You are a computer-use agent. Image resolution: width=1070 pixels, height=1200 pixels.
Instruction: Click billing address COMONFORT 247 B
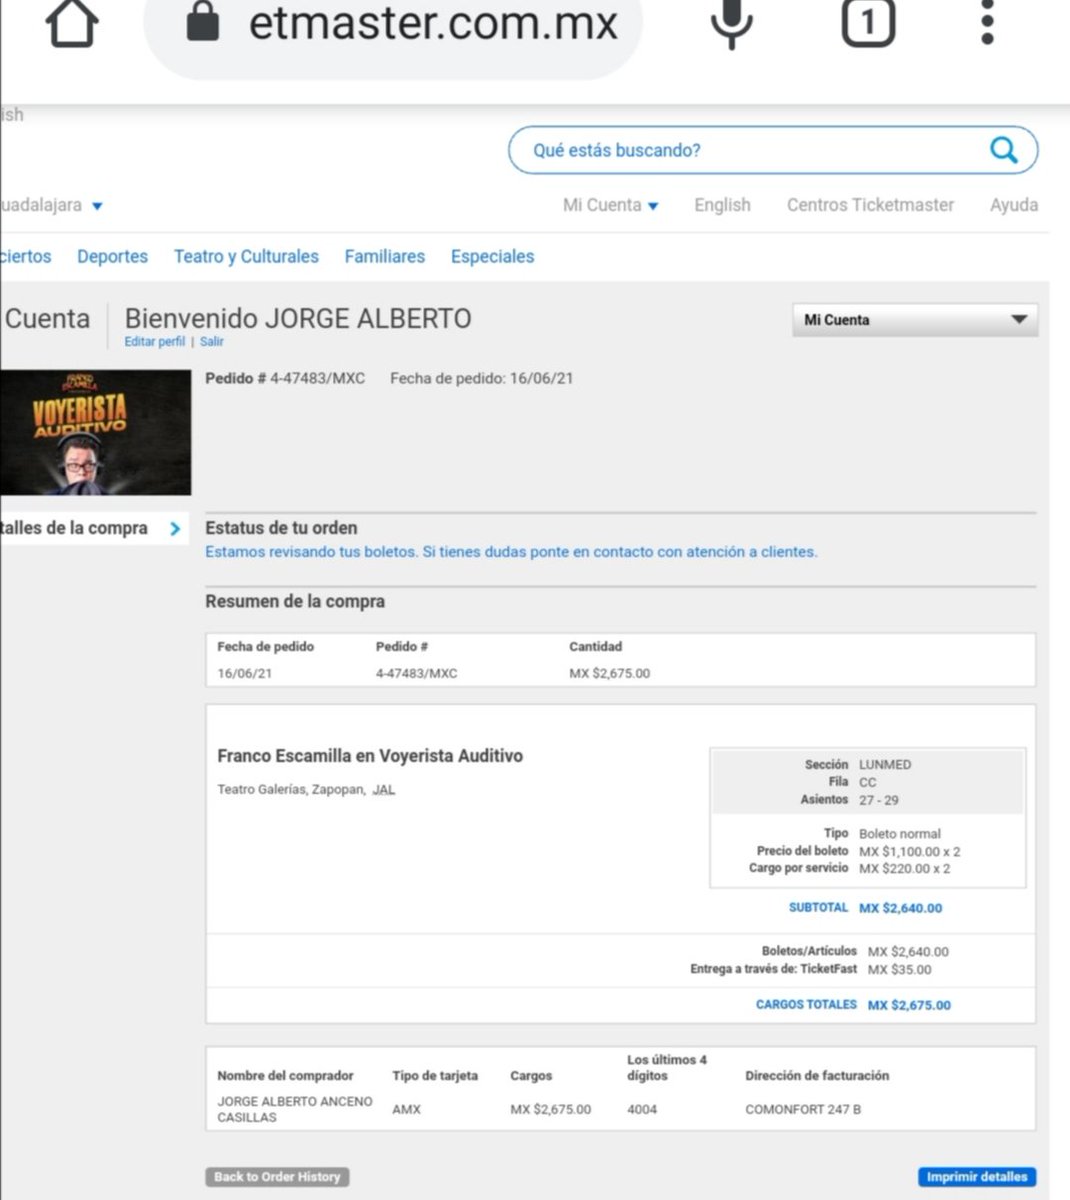803,1110
